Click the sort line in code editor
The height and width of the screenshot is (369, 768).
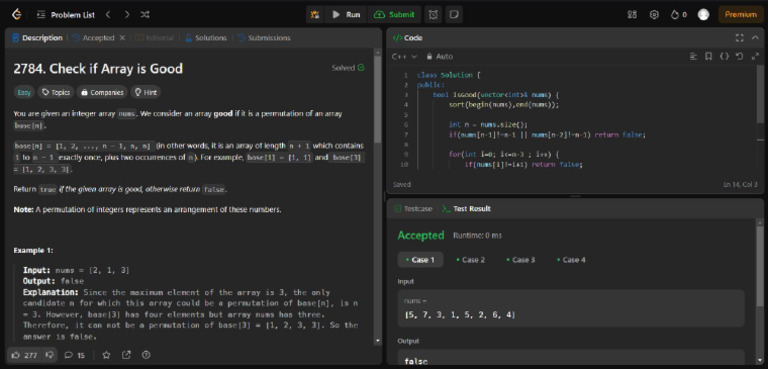[504, 104]
